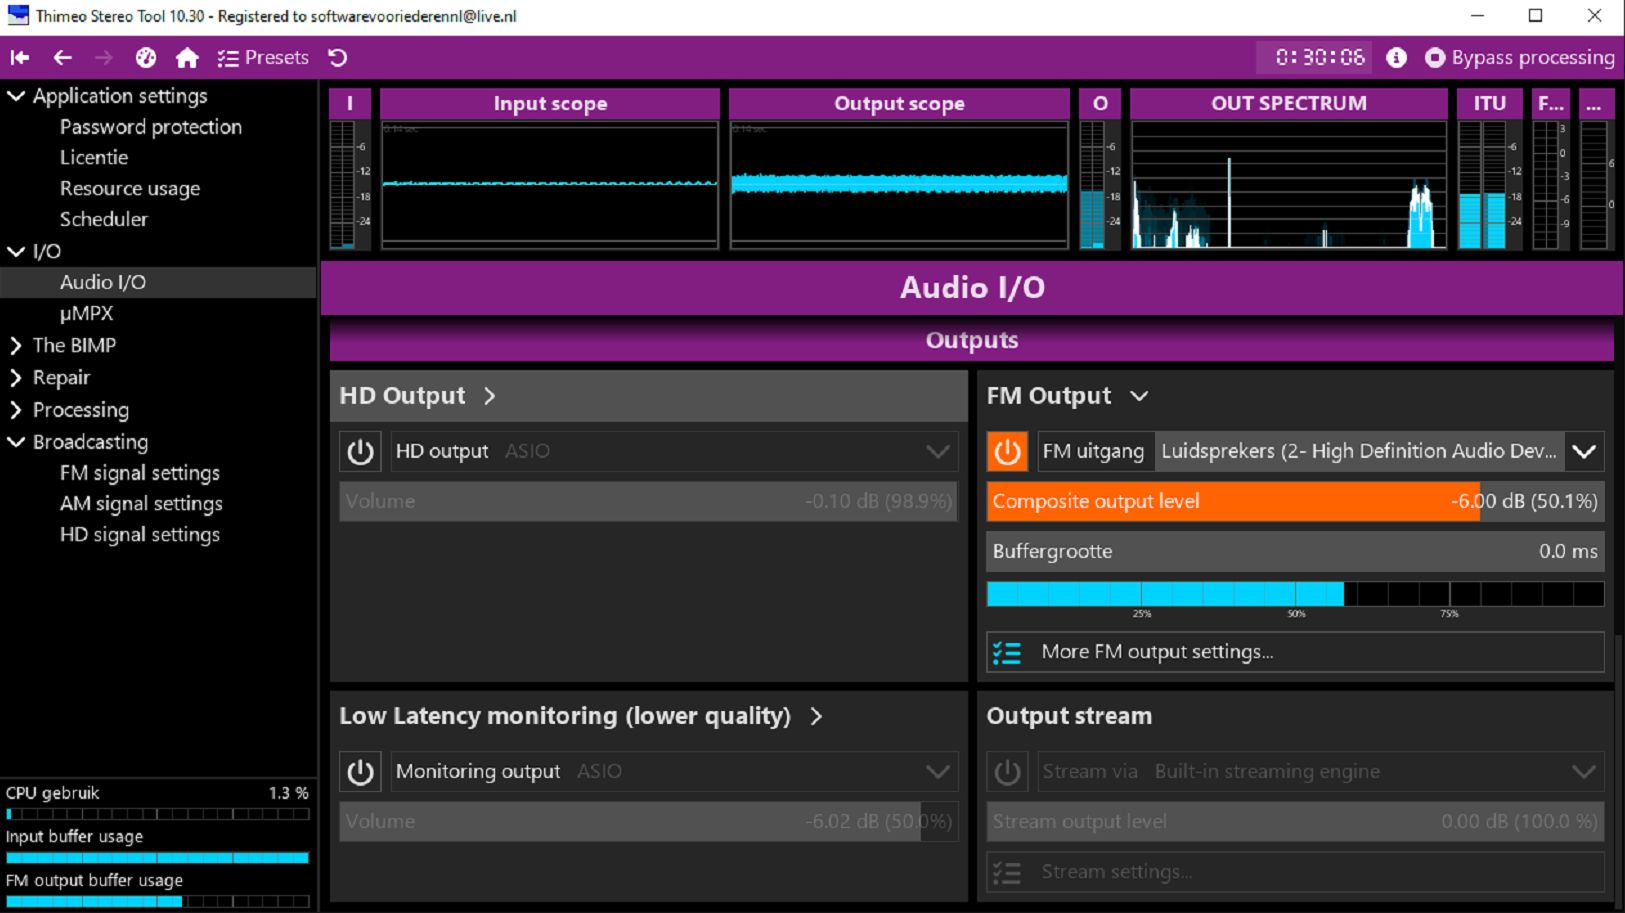1625x913 pixels.
Task: Open More FM output settings
Action: point(1296,652)
